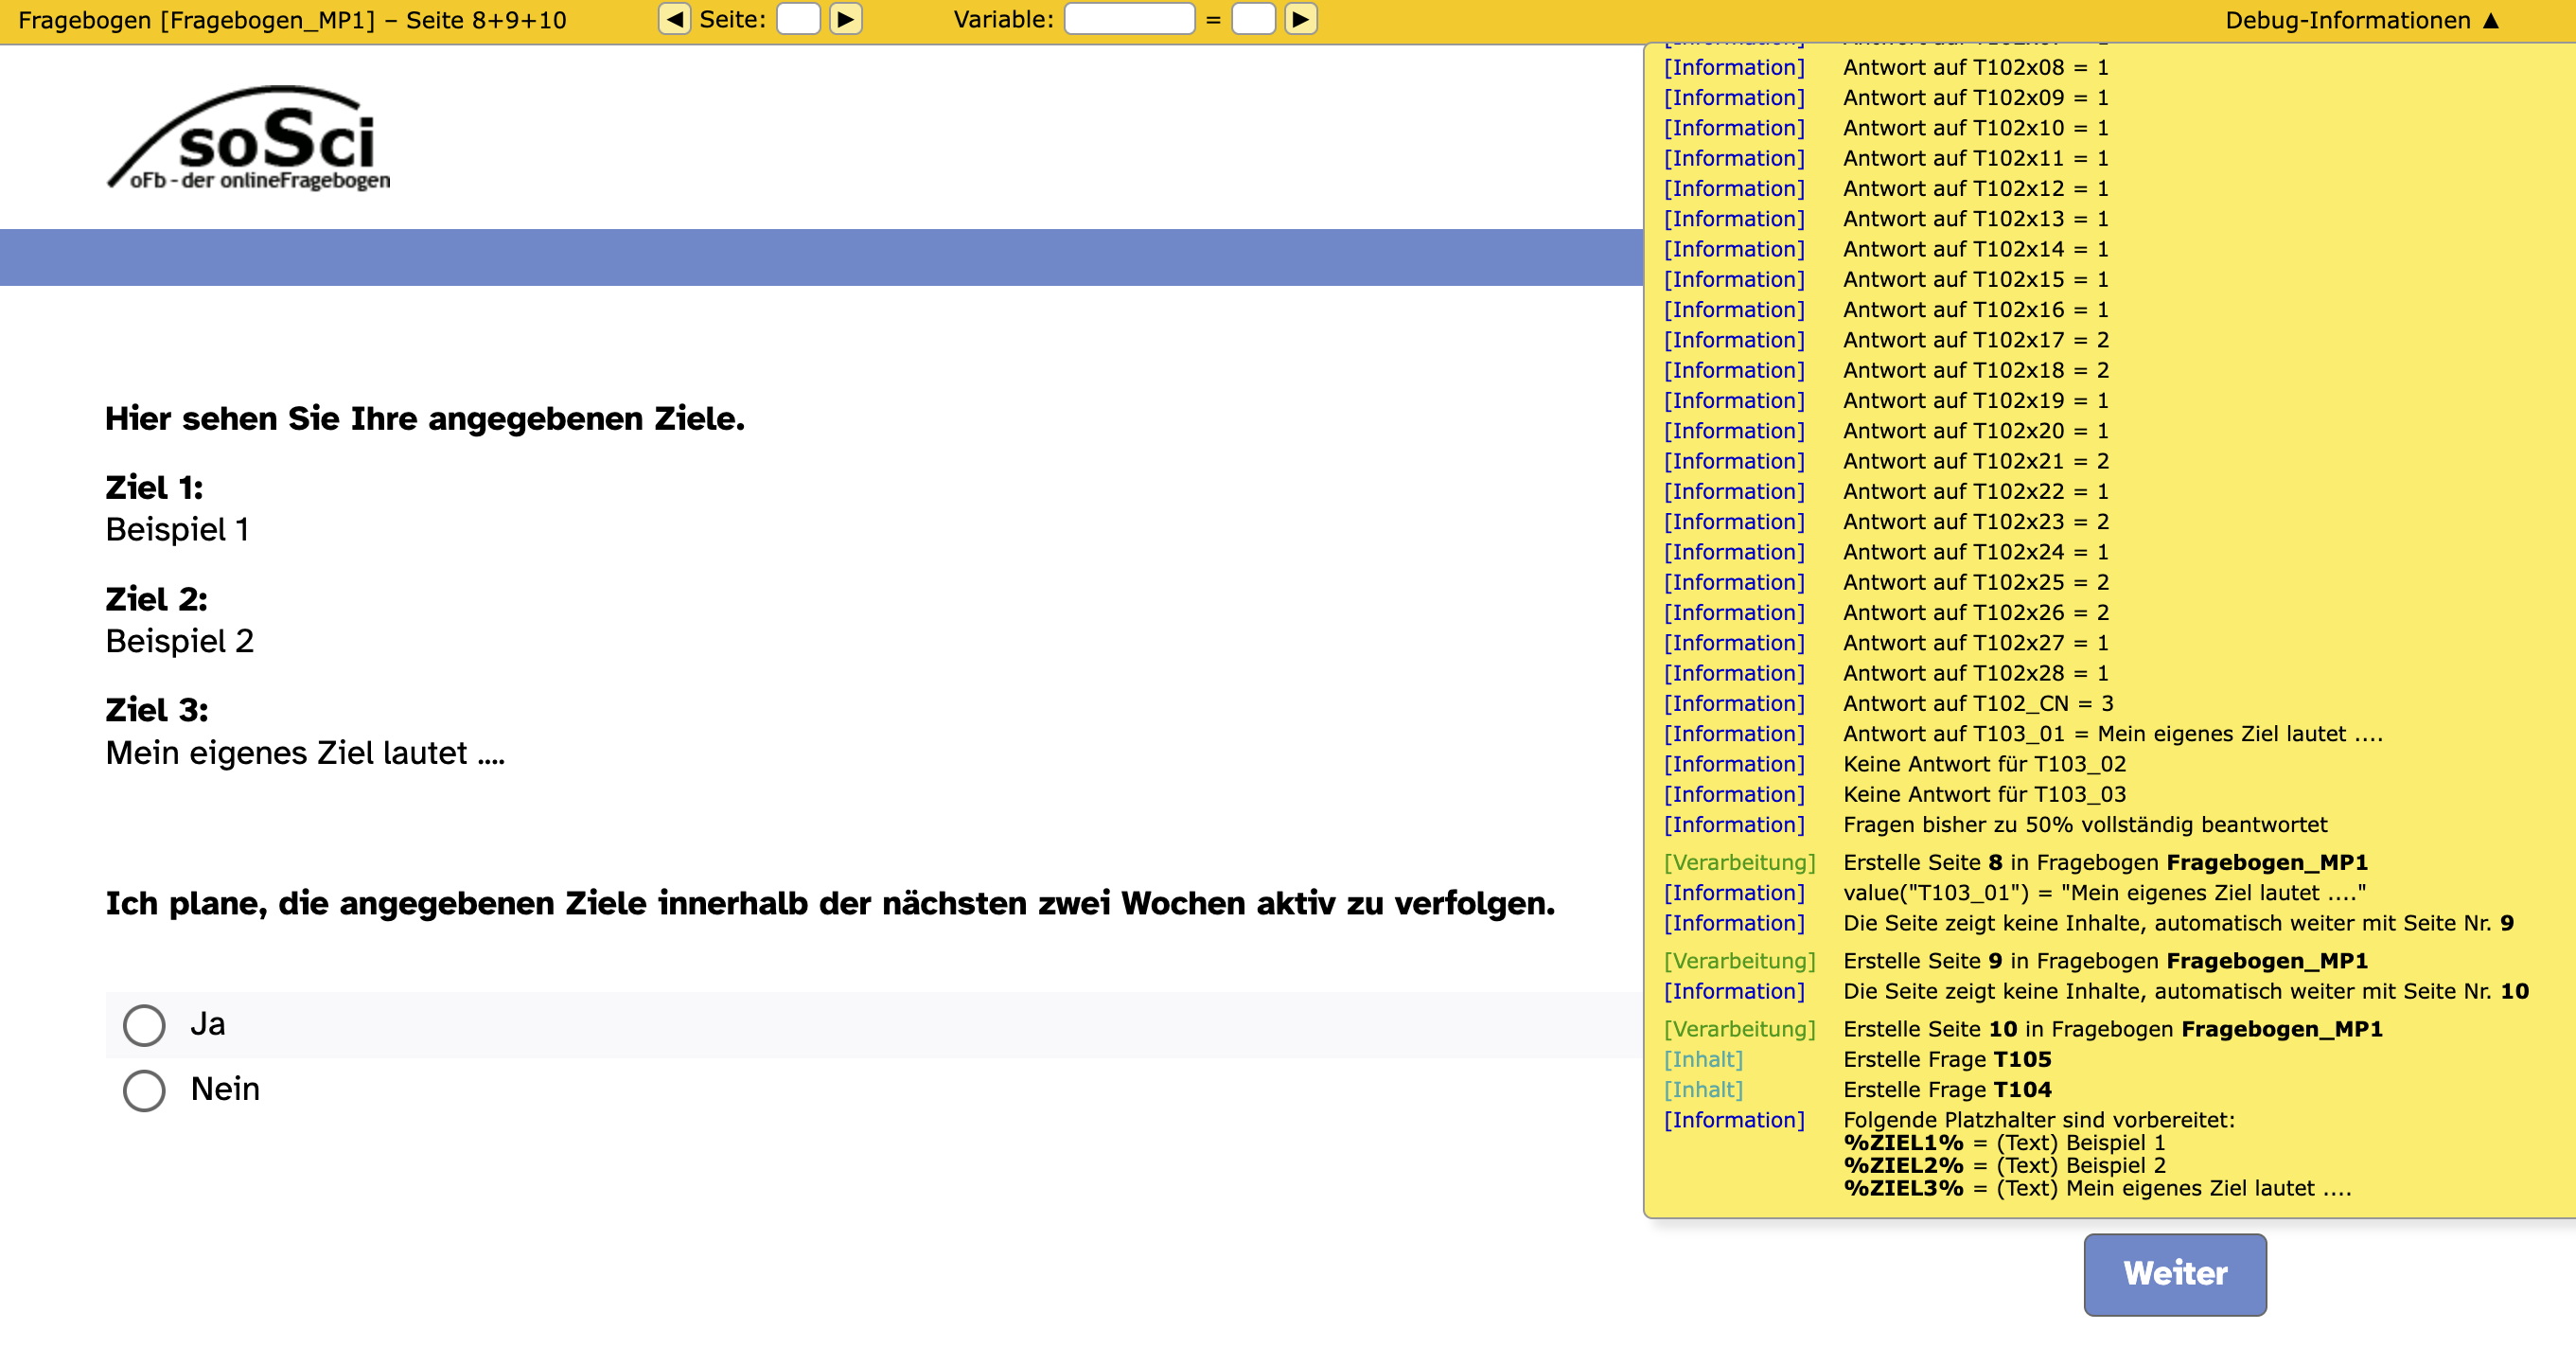
Task: Click Information tag for prepared Platzhalter
Action: [1734, 1120]
